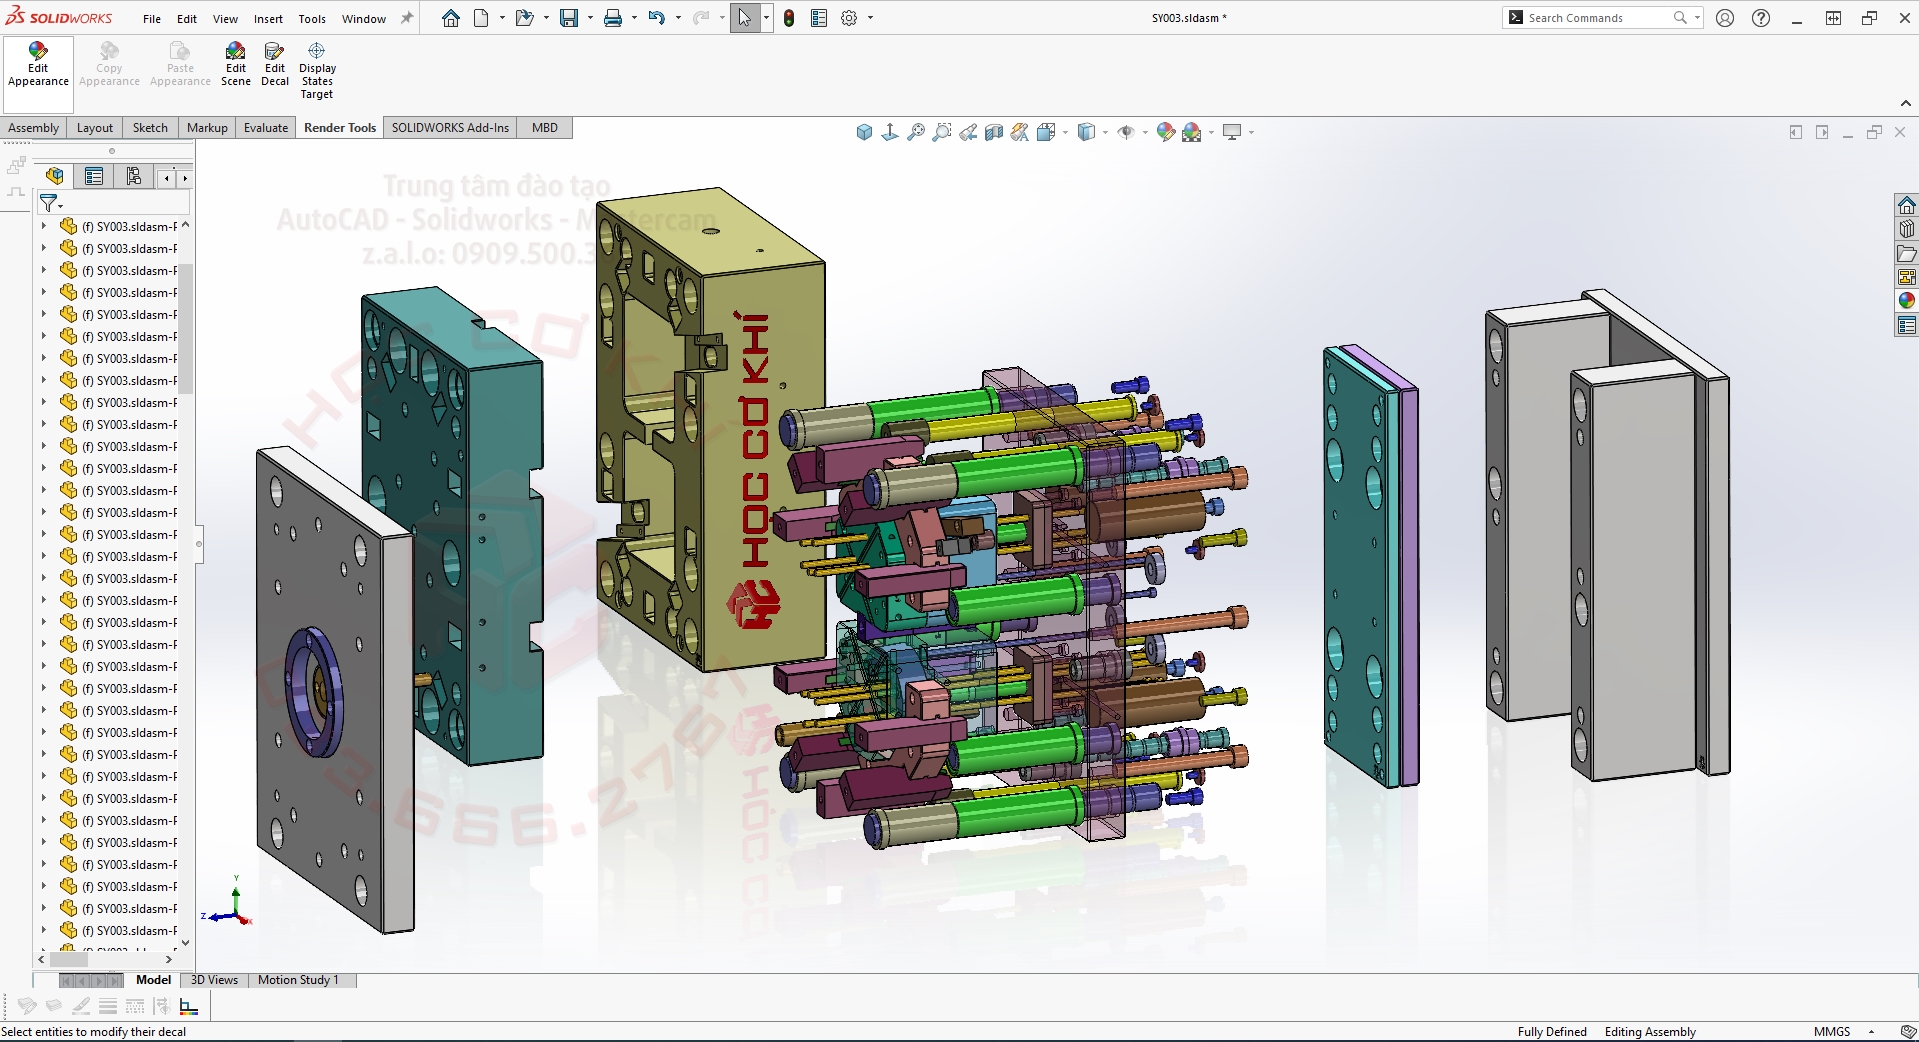Expand the Select tool dropdown arrow

tap(766, 18)
